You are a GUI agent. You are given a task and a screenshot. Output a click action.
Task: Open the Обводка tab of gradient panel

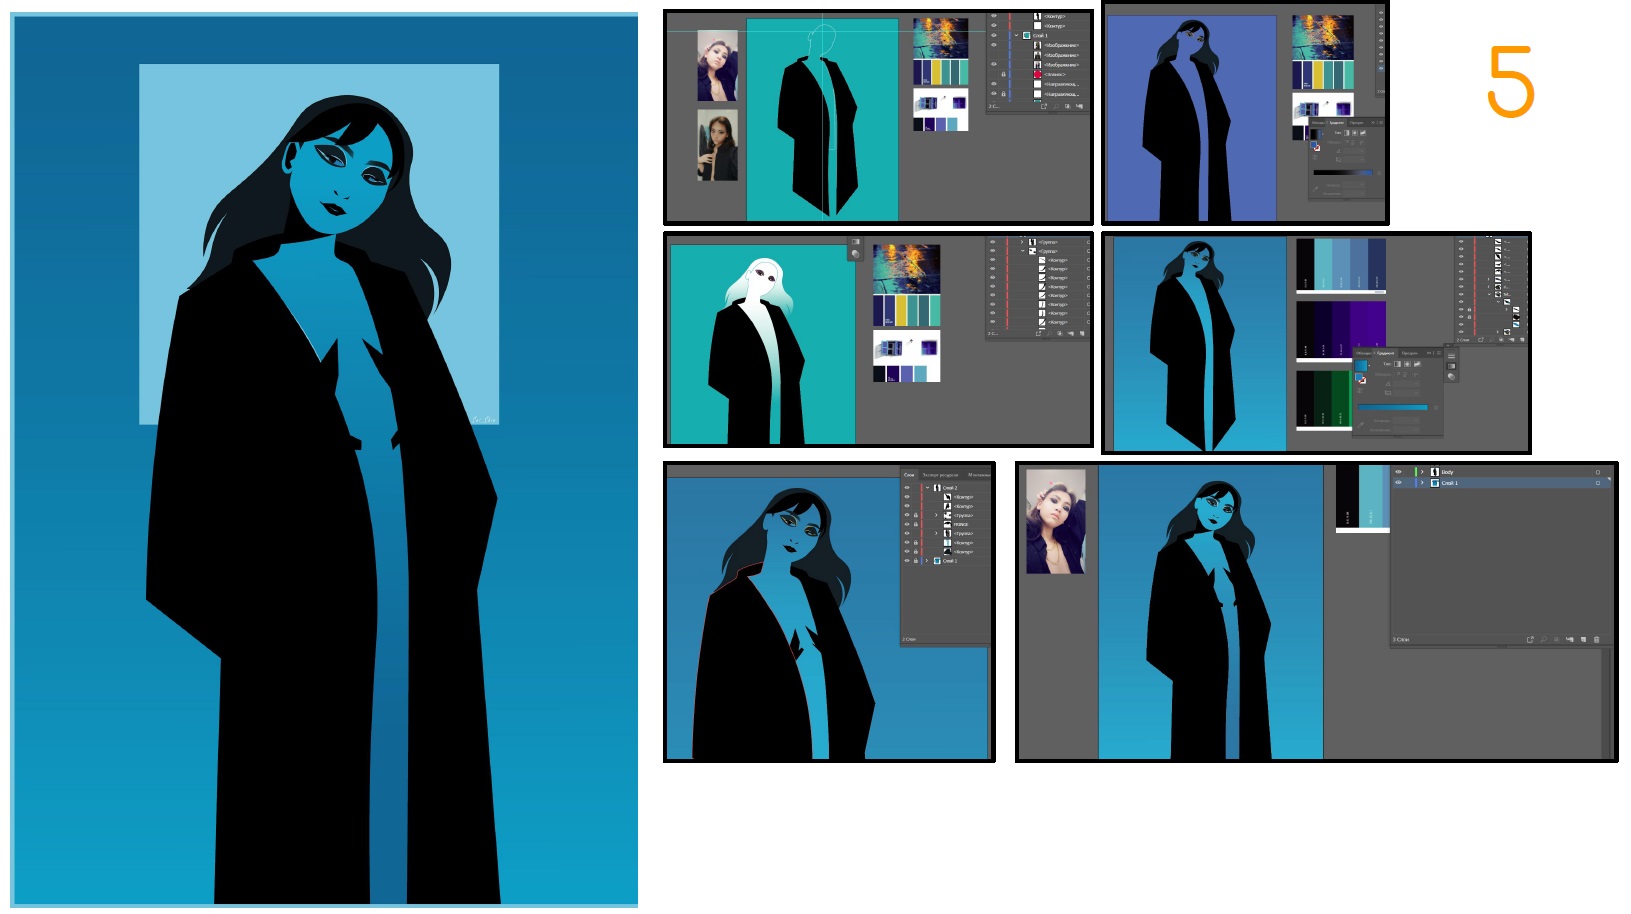click(1363, 353)
